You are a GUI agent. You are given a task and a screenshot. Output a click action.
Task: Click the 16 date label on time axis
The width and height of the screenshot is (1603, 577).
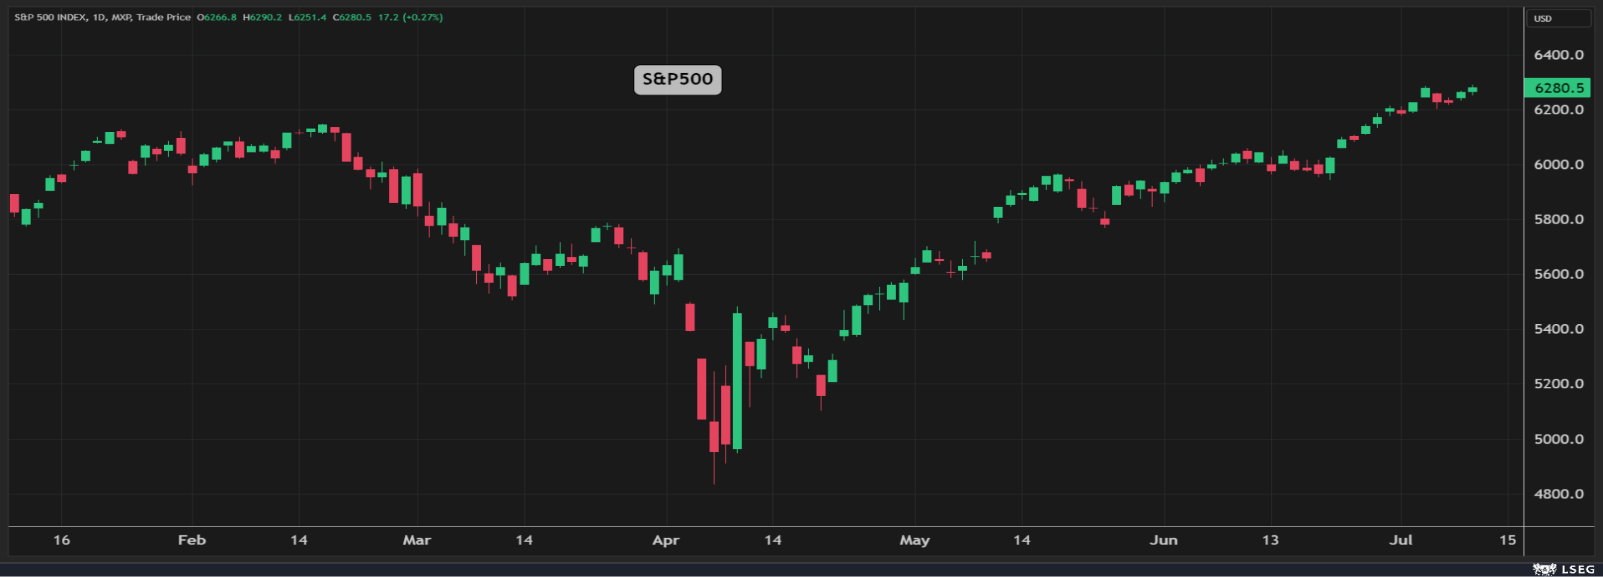[x=62, y=540]
